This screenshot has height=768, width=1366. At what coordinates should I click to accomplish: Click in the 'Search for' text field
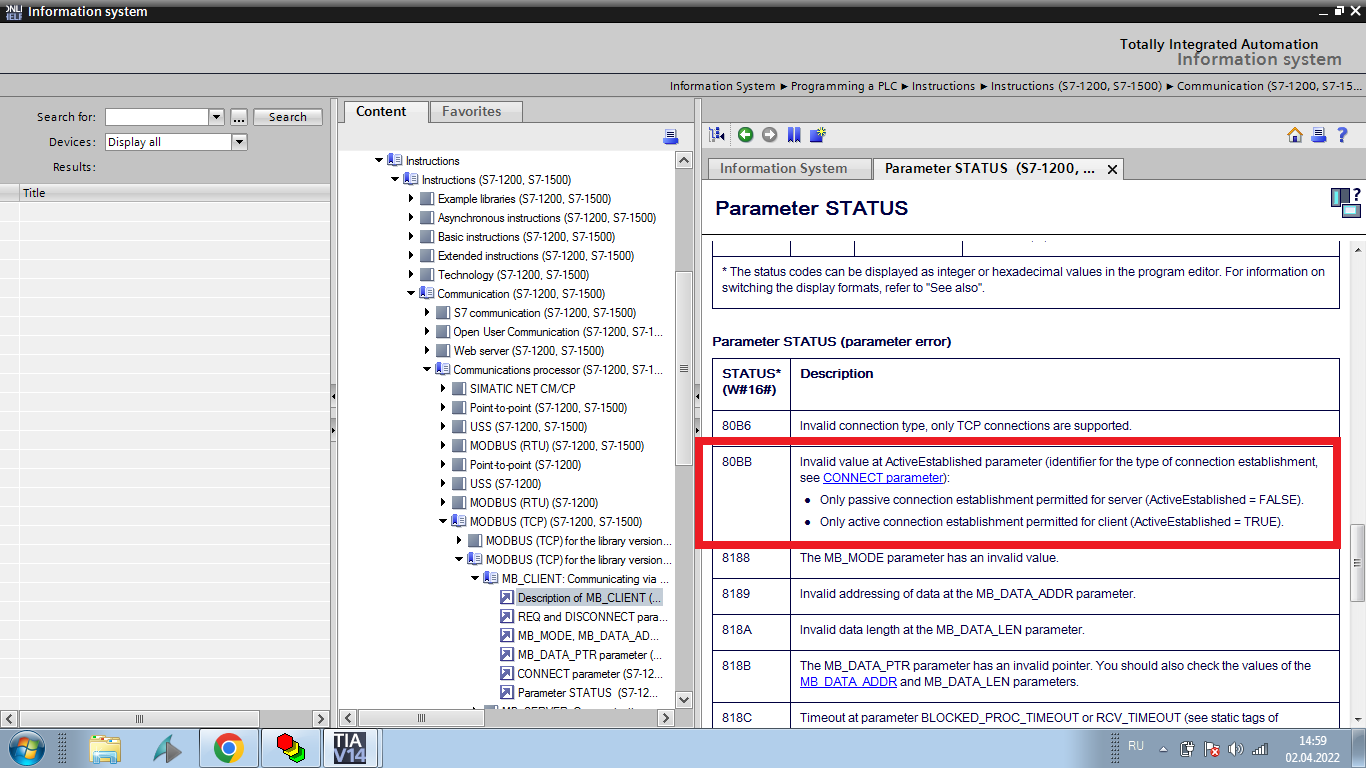[156, 117]
